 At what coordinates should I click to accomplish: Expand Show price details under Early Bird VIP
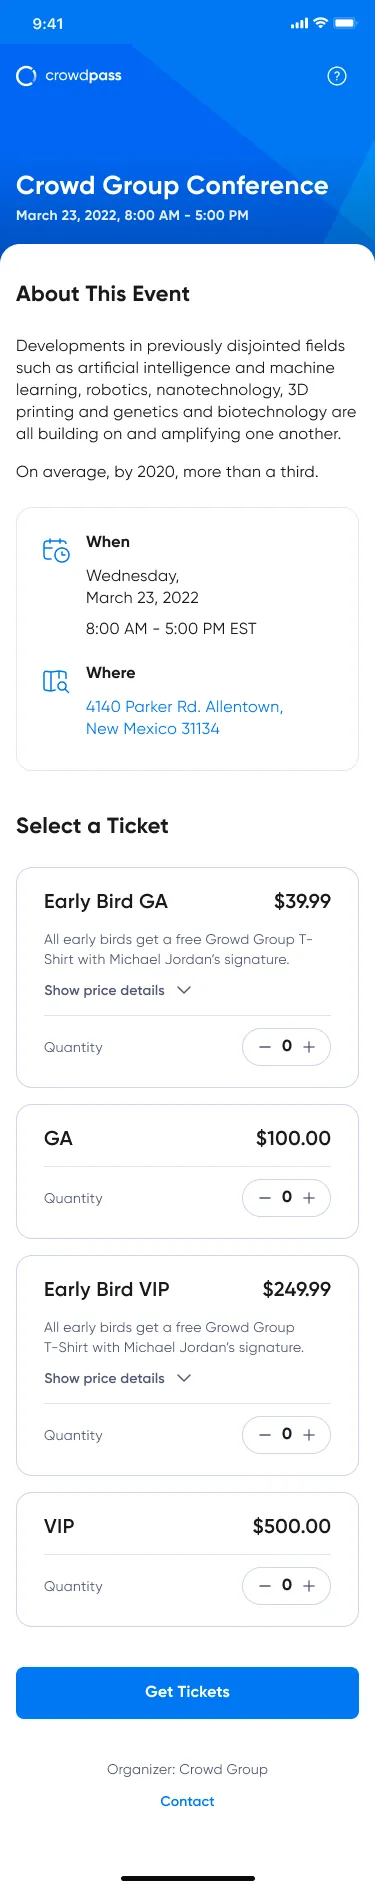(104, 1378)
